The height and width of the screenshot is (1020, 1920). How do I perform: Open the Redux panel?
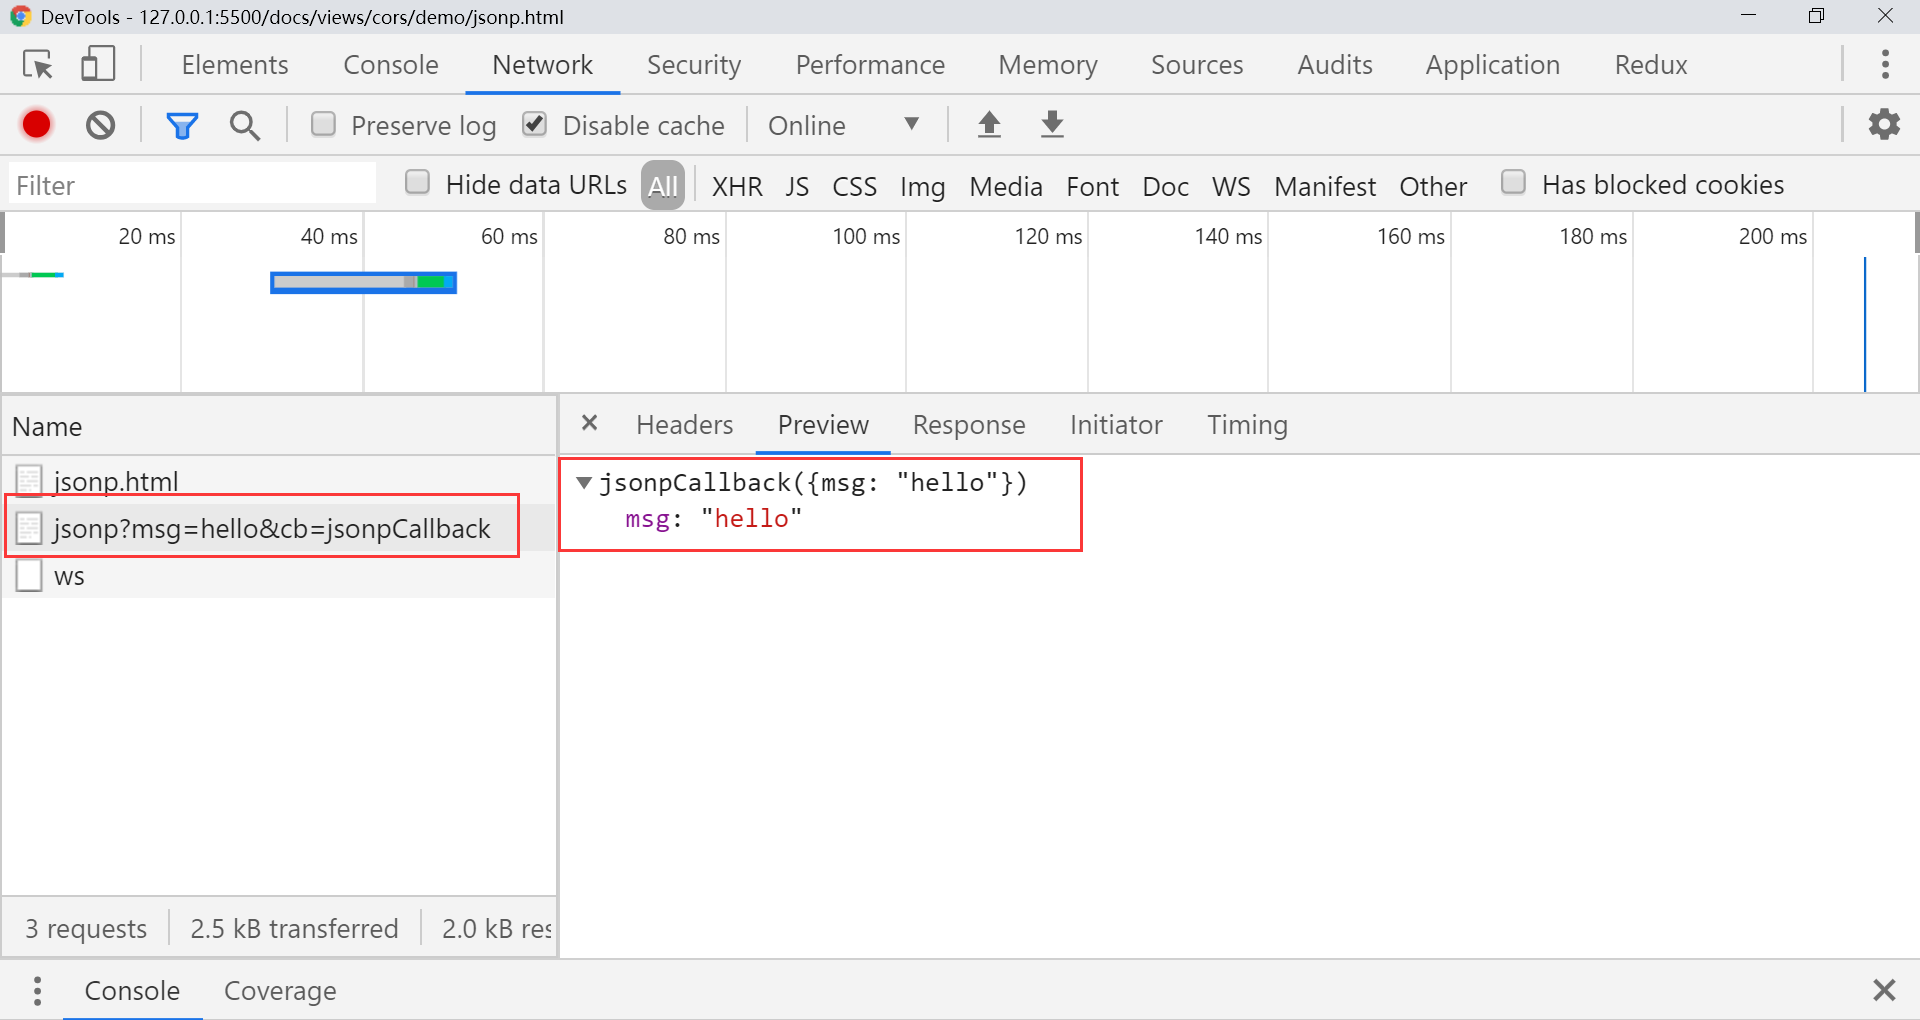click(1651, 65)
